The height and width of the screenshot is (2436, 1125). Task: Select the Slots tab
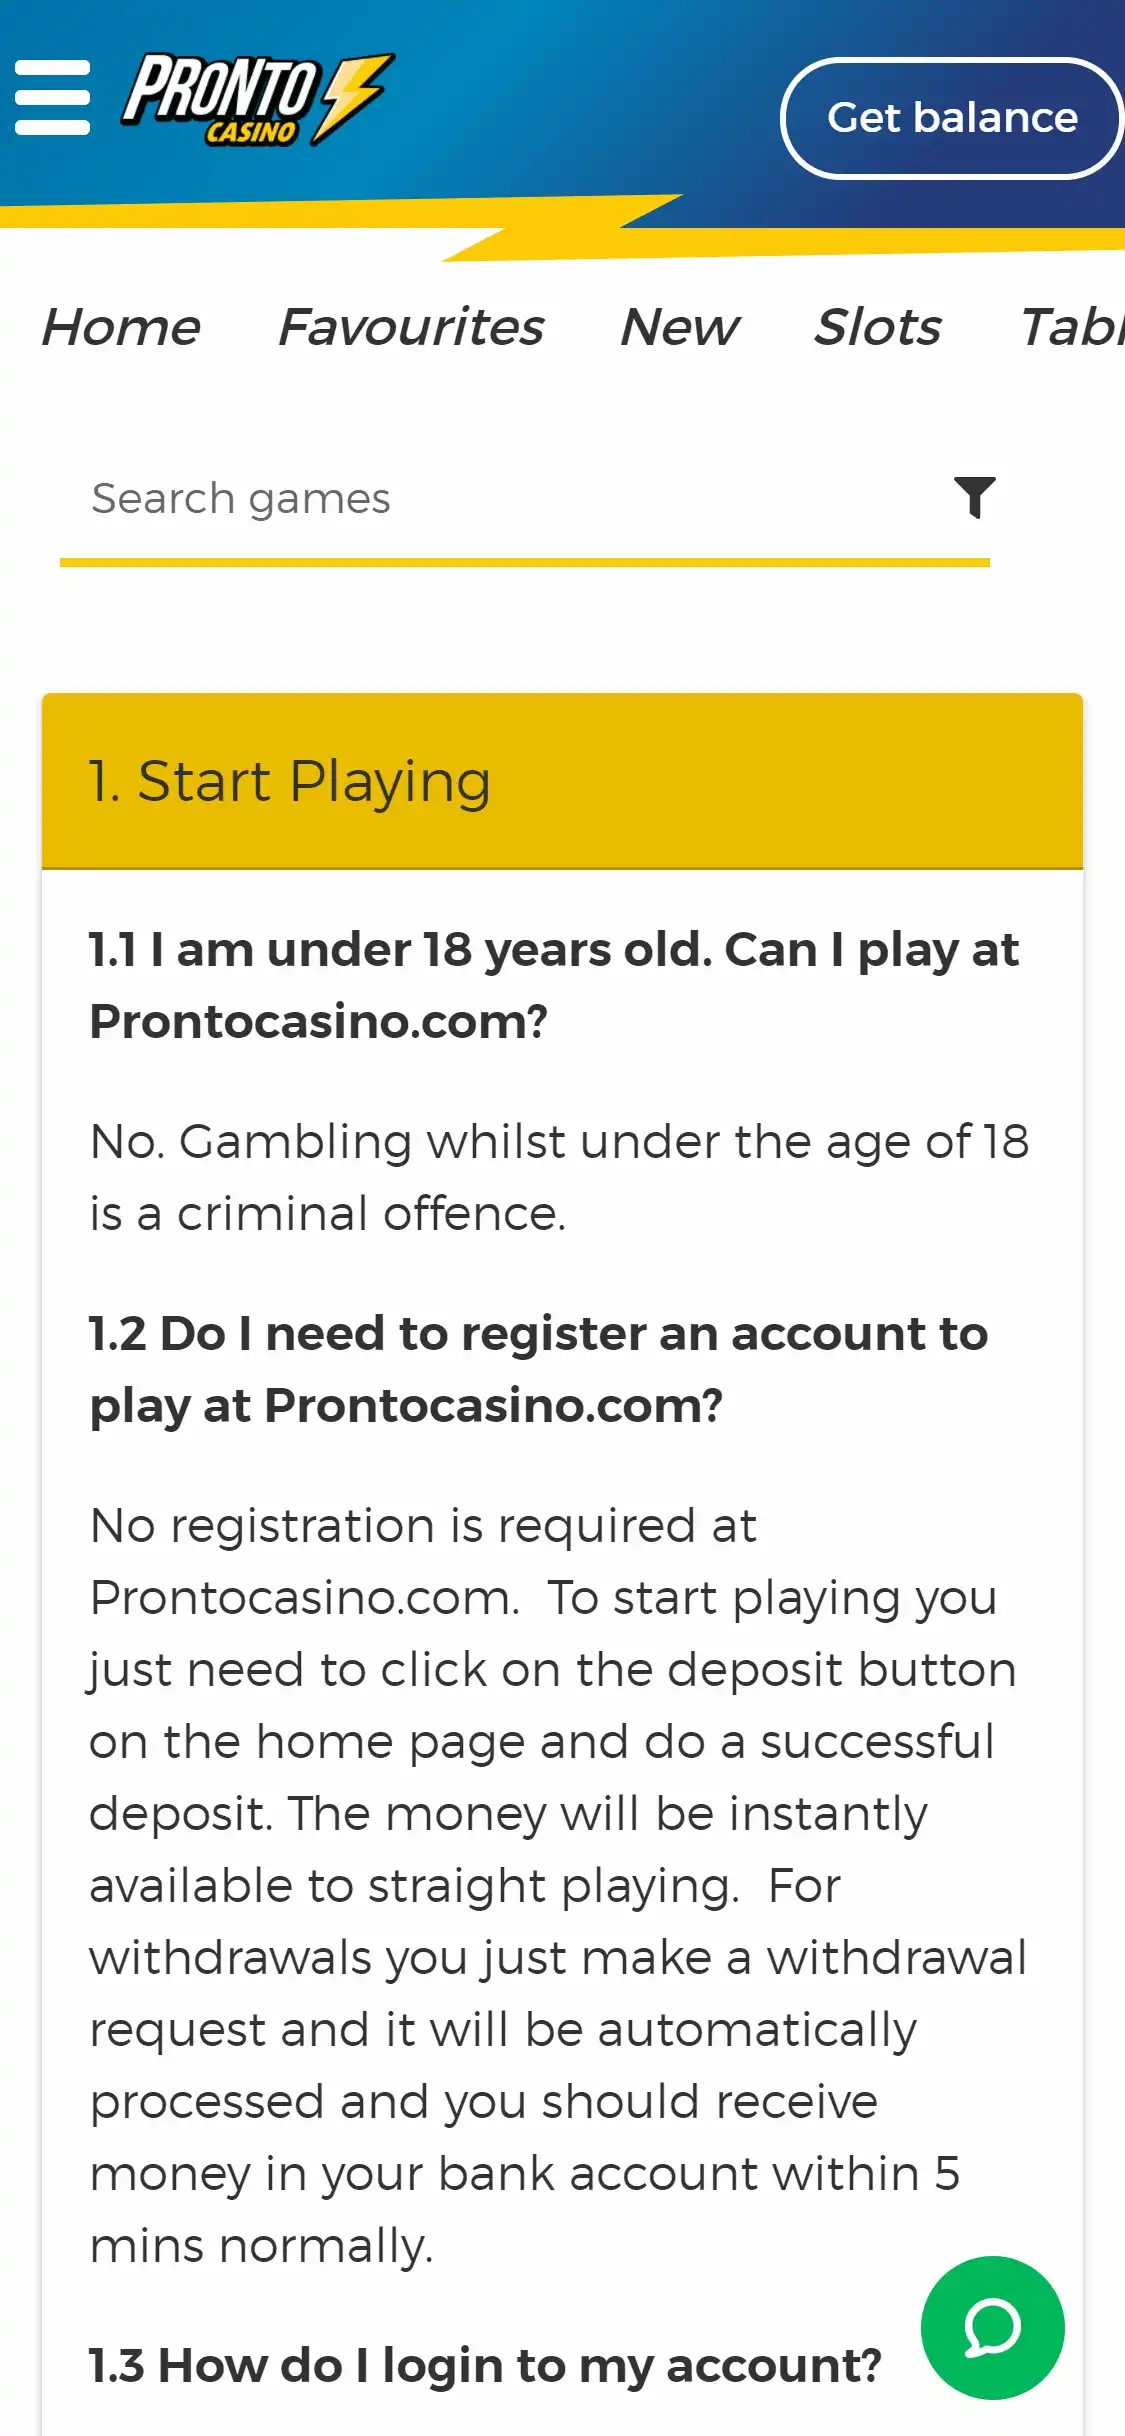click(x=878, y=327)
